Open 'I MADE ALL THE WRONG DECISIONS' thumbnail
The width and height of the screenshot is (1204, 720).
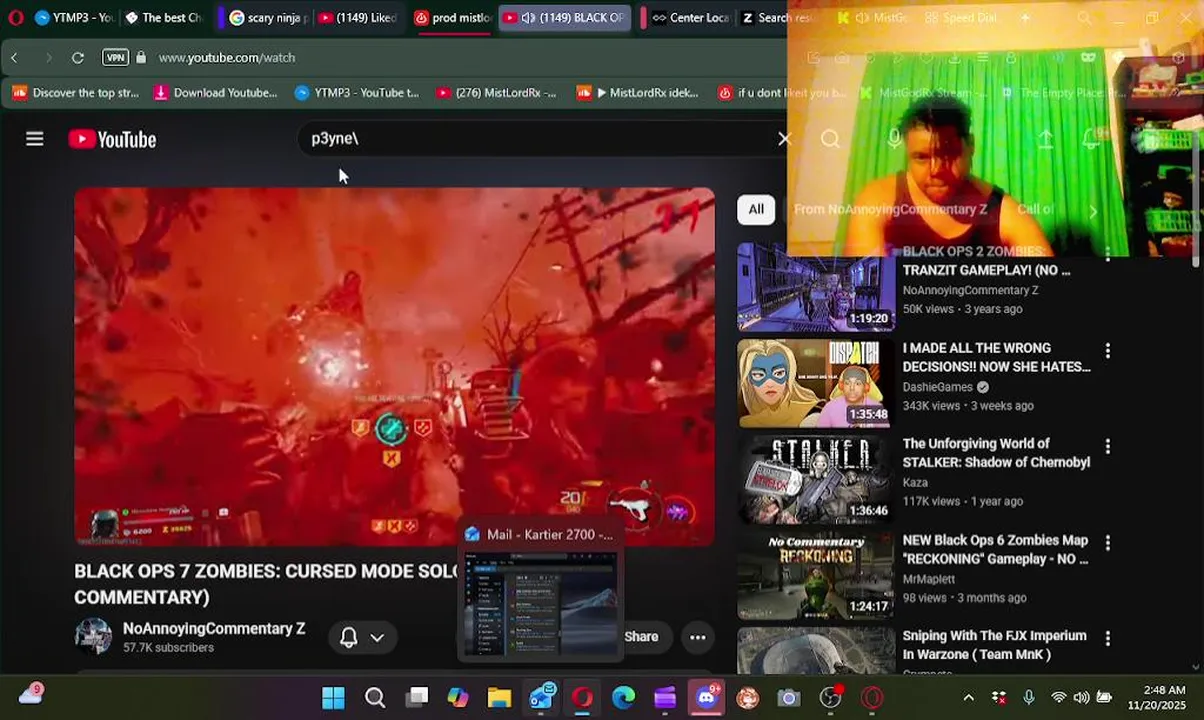point(816,383)
